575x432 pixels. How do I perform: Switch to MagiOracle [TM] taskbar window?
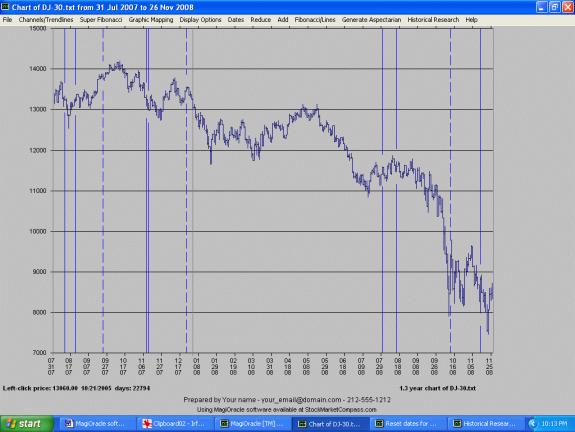[x=252, y=424]
